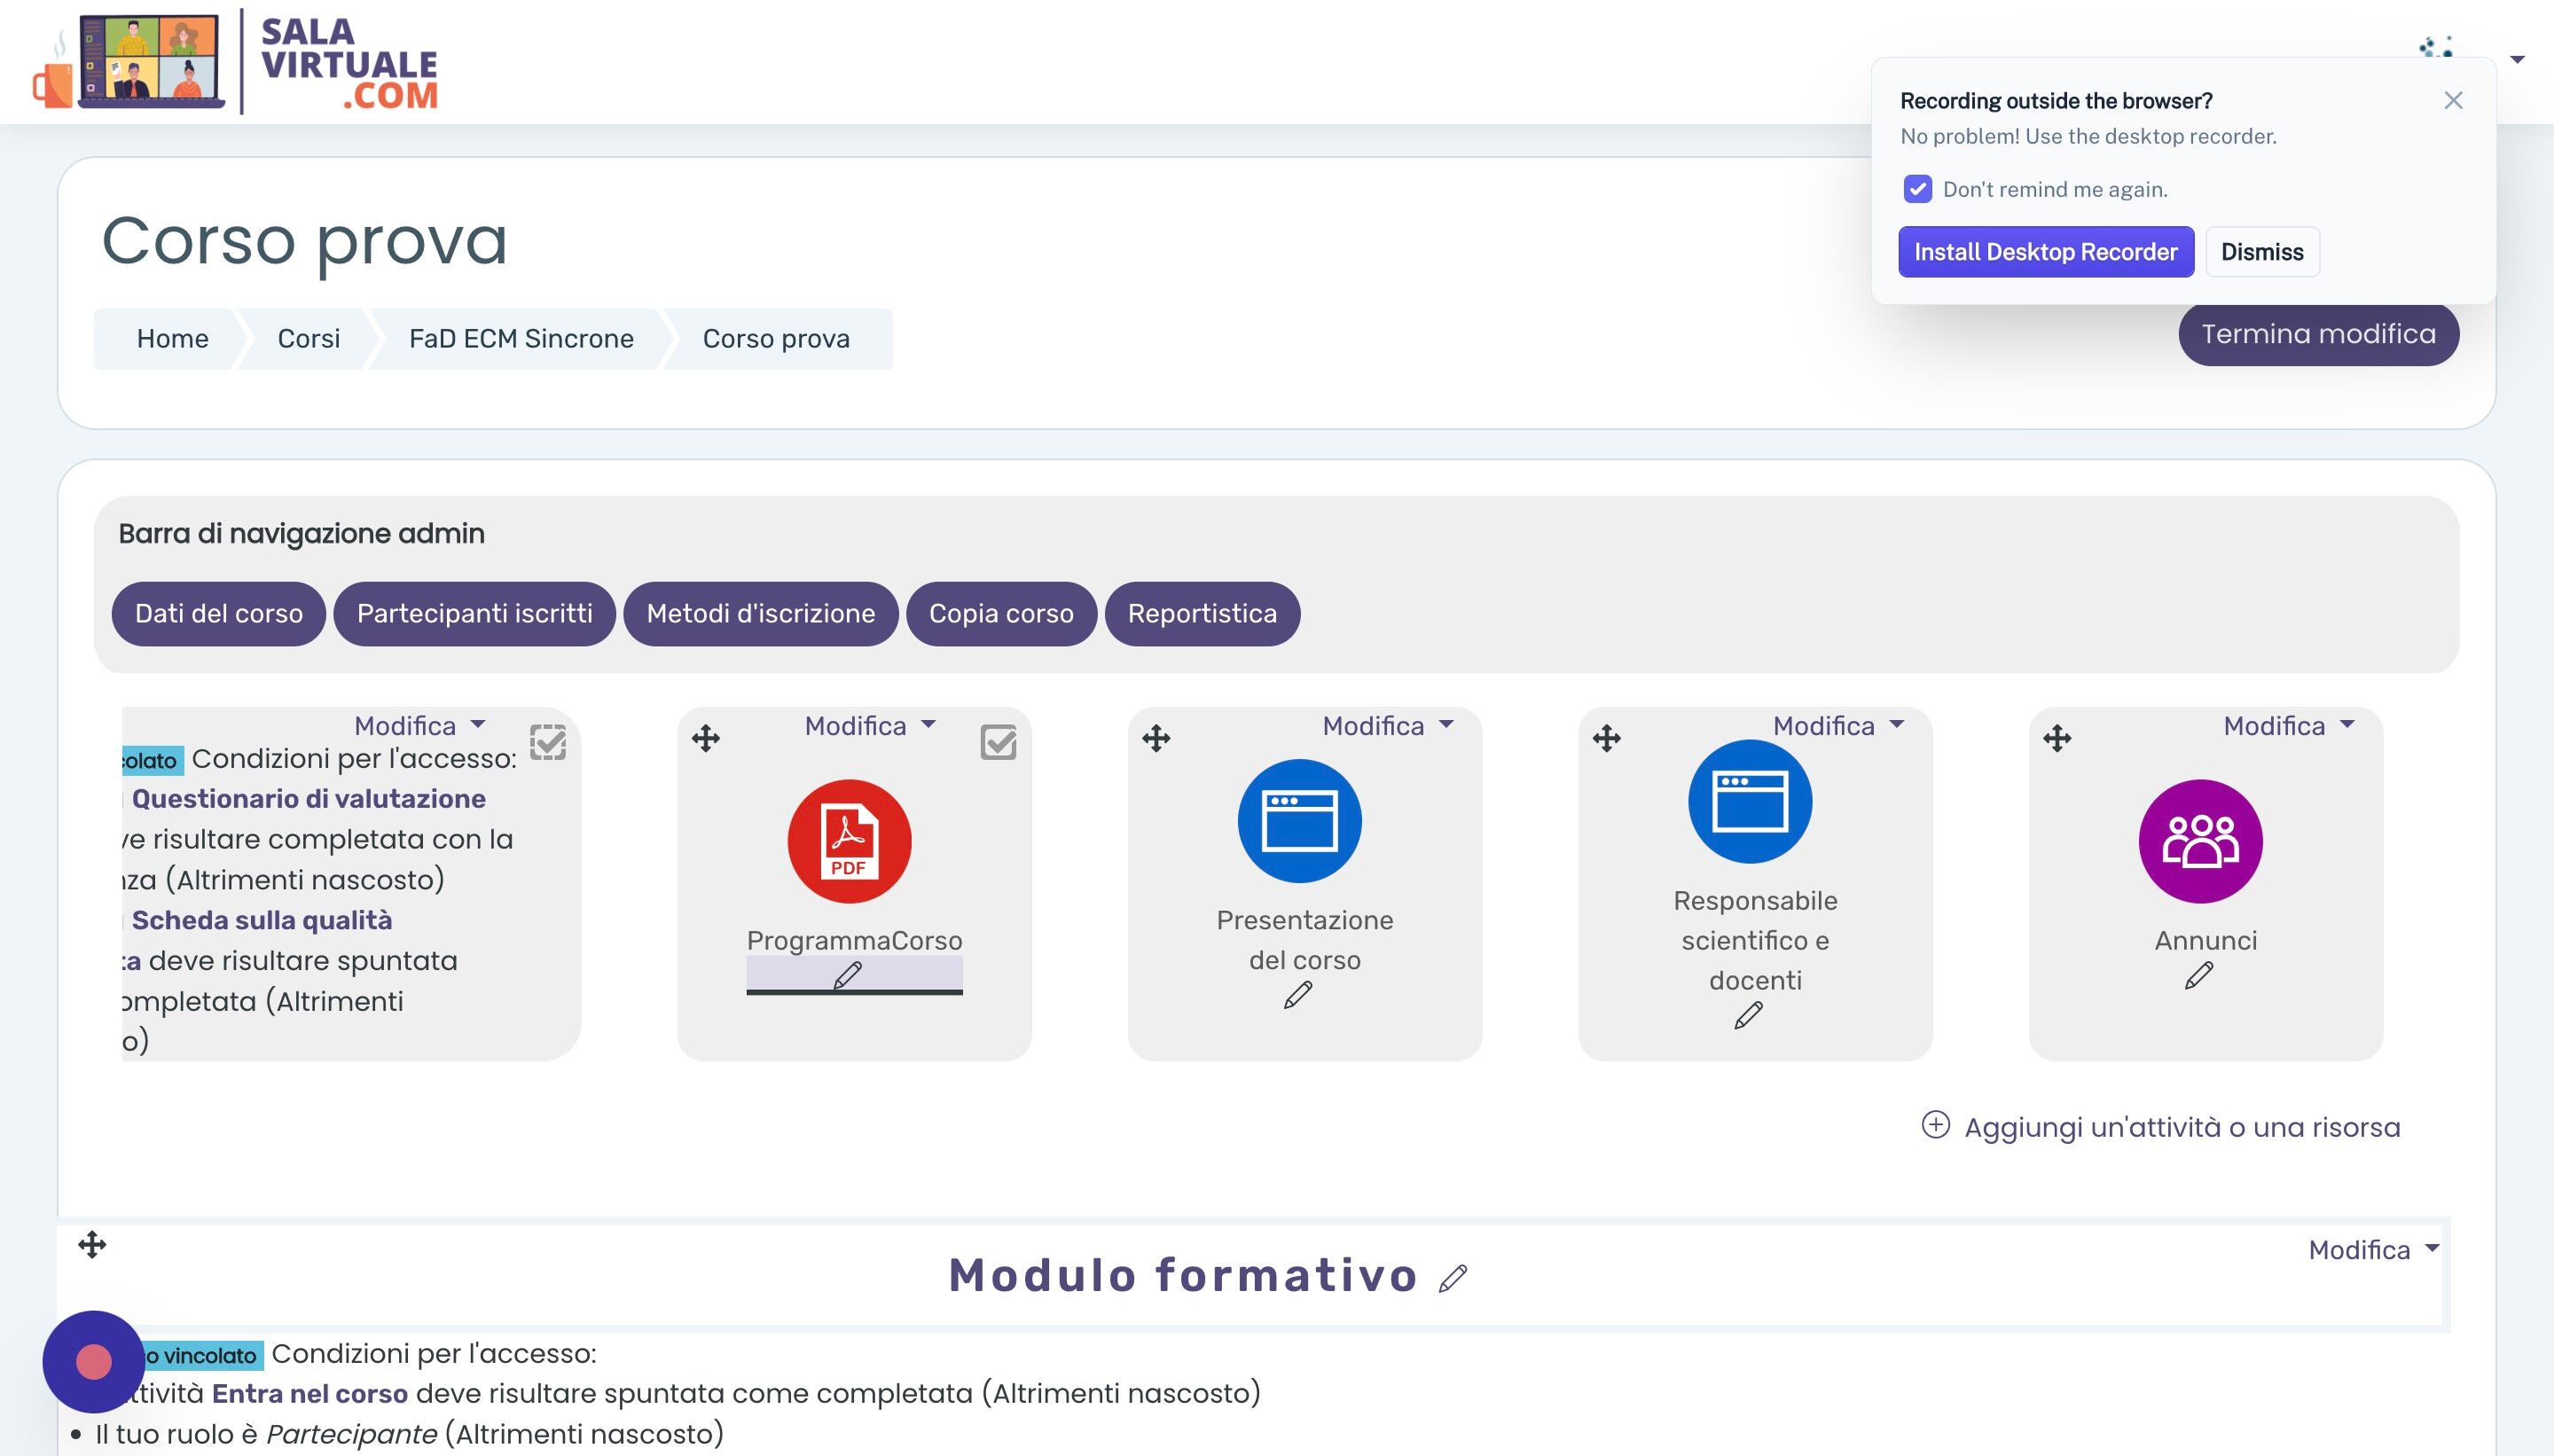
Task: Open Entra nel corso link
Action: (x=310, y=1393)
